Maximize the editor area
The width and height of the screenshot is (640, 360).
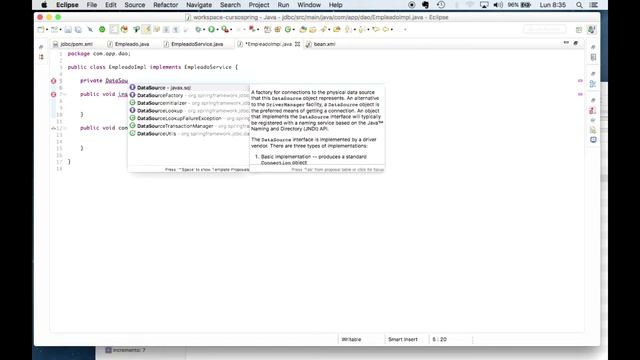click(x=576, y=42)
